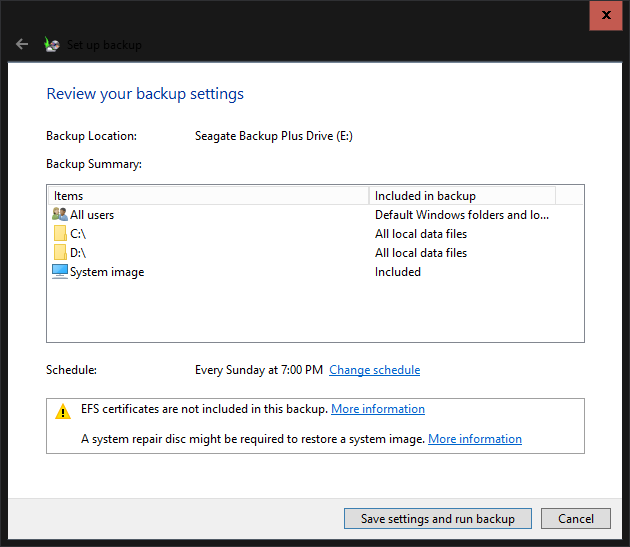This screenshot has width=630, height=547.
Task: Click the Default Windows folders summary cell
Action: click(x=462, y=214)
